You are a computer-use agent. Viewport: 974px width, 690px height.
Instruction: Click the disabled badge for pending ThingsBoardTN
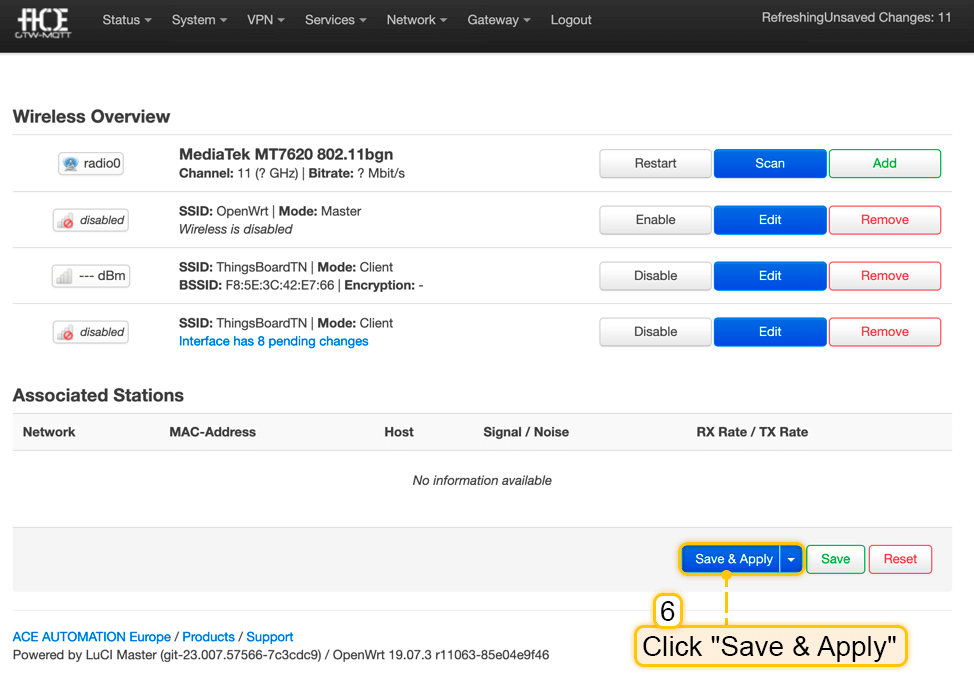pyautogui.click(x=91, y=332)
